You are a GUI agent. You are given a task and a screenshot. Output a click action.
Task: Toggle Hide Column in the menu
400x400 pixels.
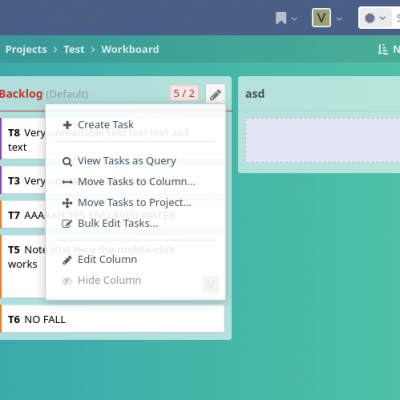[x=135, y=280]
